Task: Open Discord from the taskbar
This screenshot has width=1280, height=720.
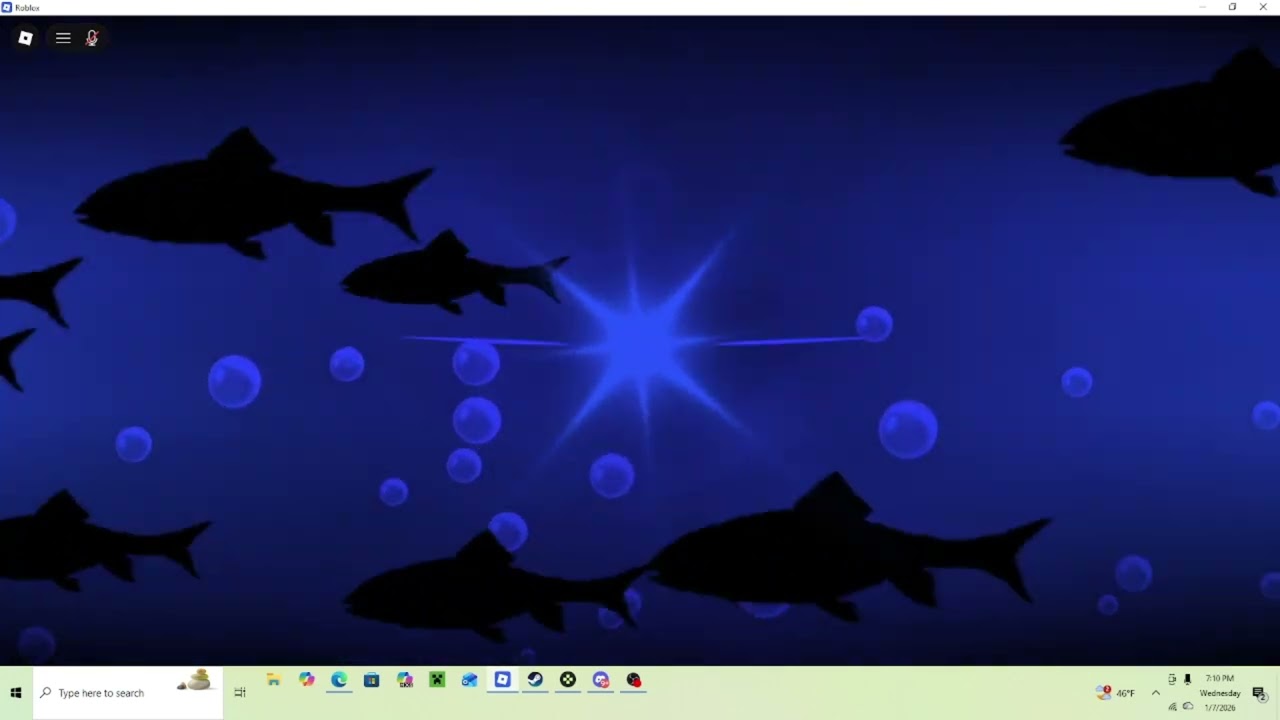Action: click(601, 680)
